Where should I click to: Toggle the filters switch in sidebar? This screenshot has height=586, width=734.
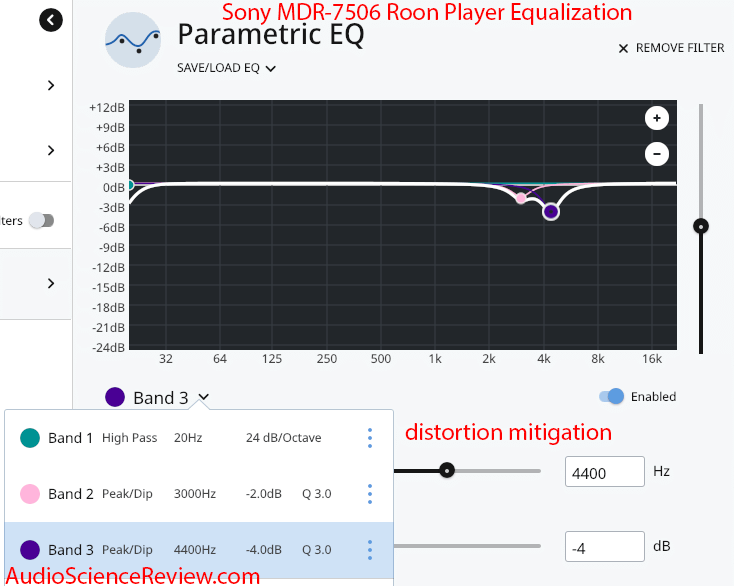(42, 220)
